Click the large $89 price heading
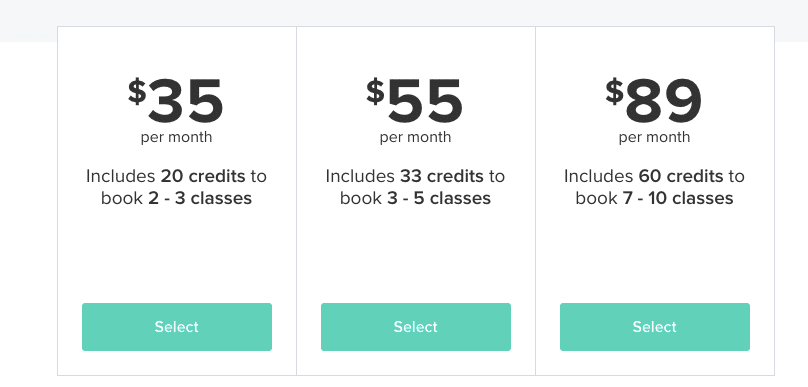The image size is (808, 387). coord(654,101)
